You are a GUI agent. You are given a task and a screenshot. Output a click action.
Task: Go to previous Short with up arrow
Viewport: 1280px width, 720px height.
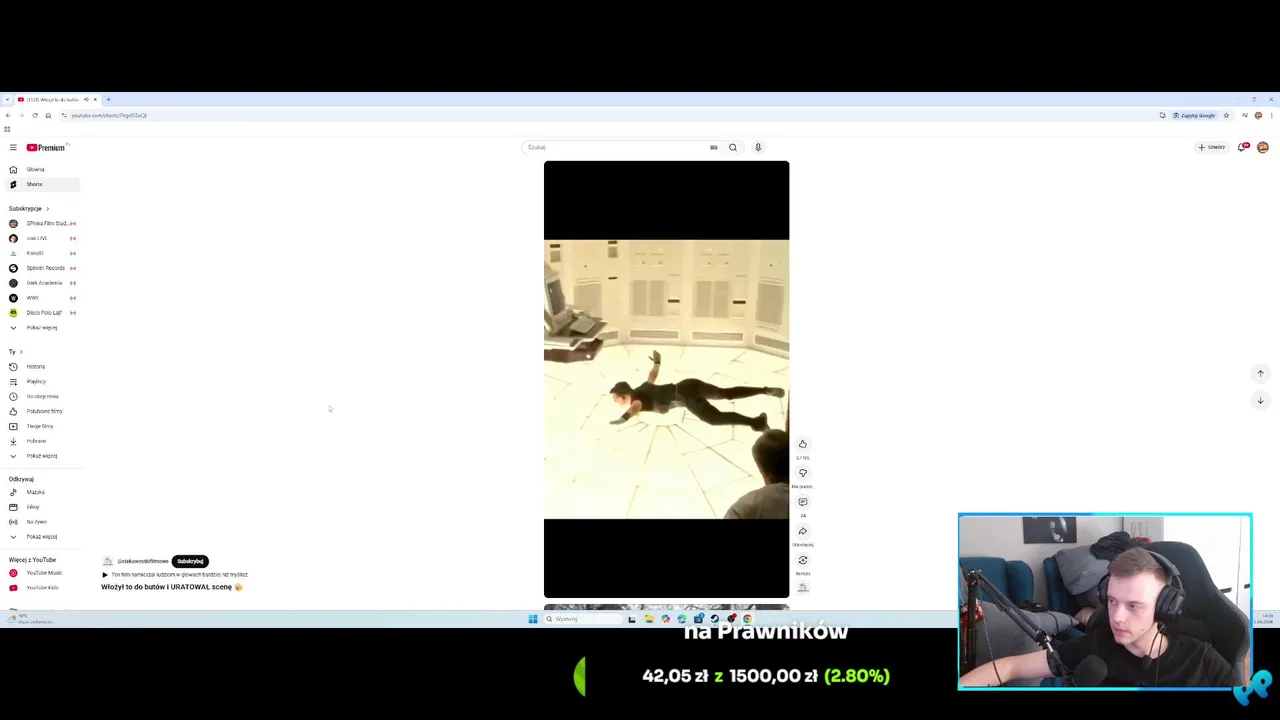click(1260, 373)
